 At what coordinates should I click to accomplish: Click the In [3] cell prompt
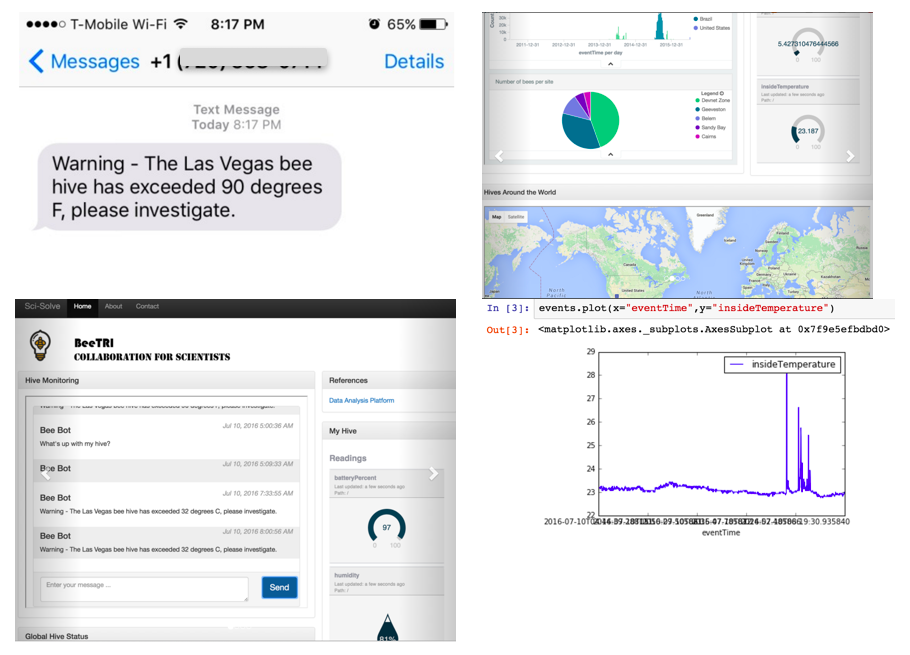pyautogui.click(x=507, y=308)
